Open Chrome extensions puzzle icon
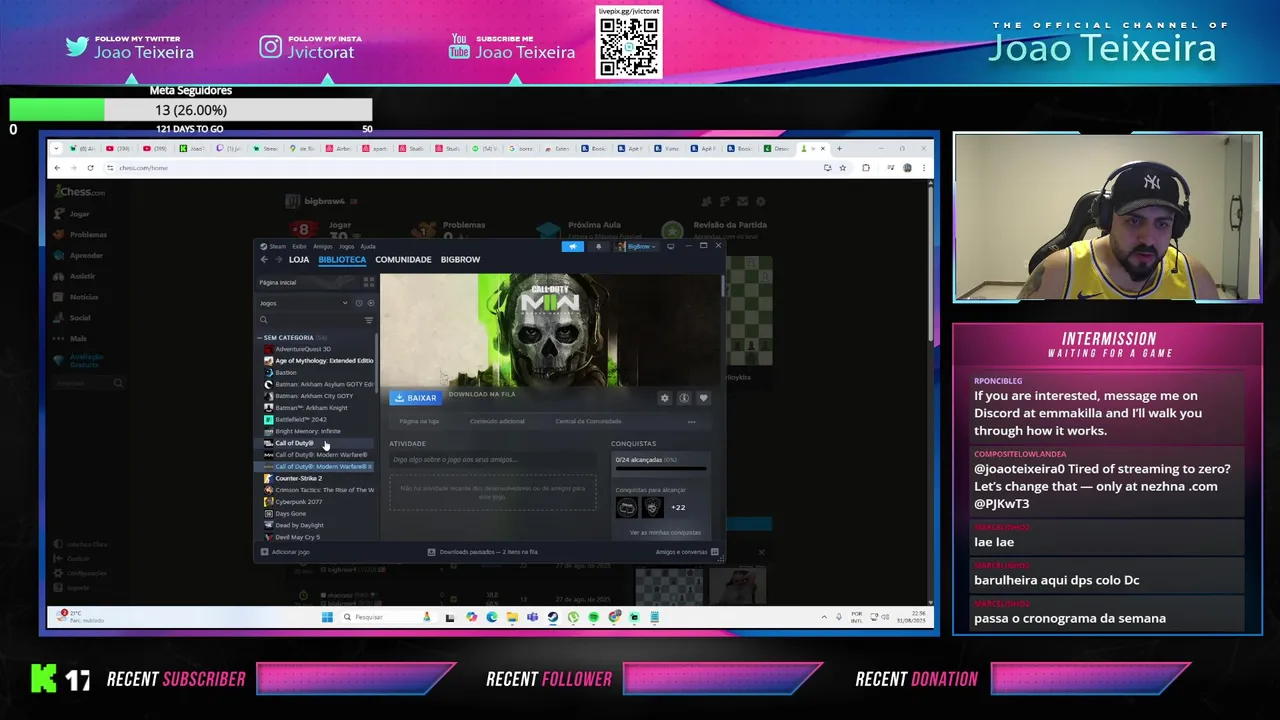This screenshot has width=1280, height=720. point(866,168)
